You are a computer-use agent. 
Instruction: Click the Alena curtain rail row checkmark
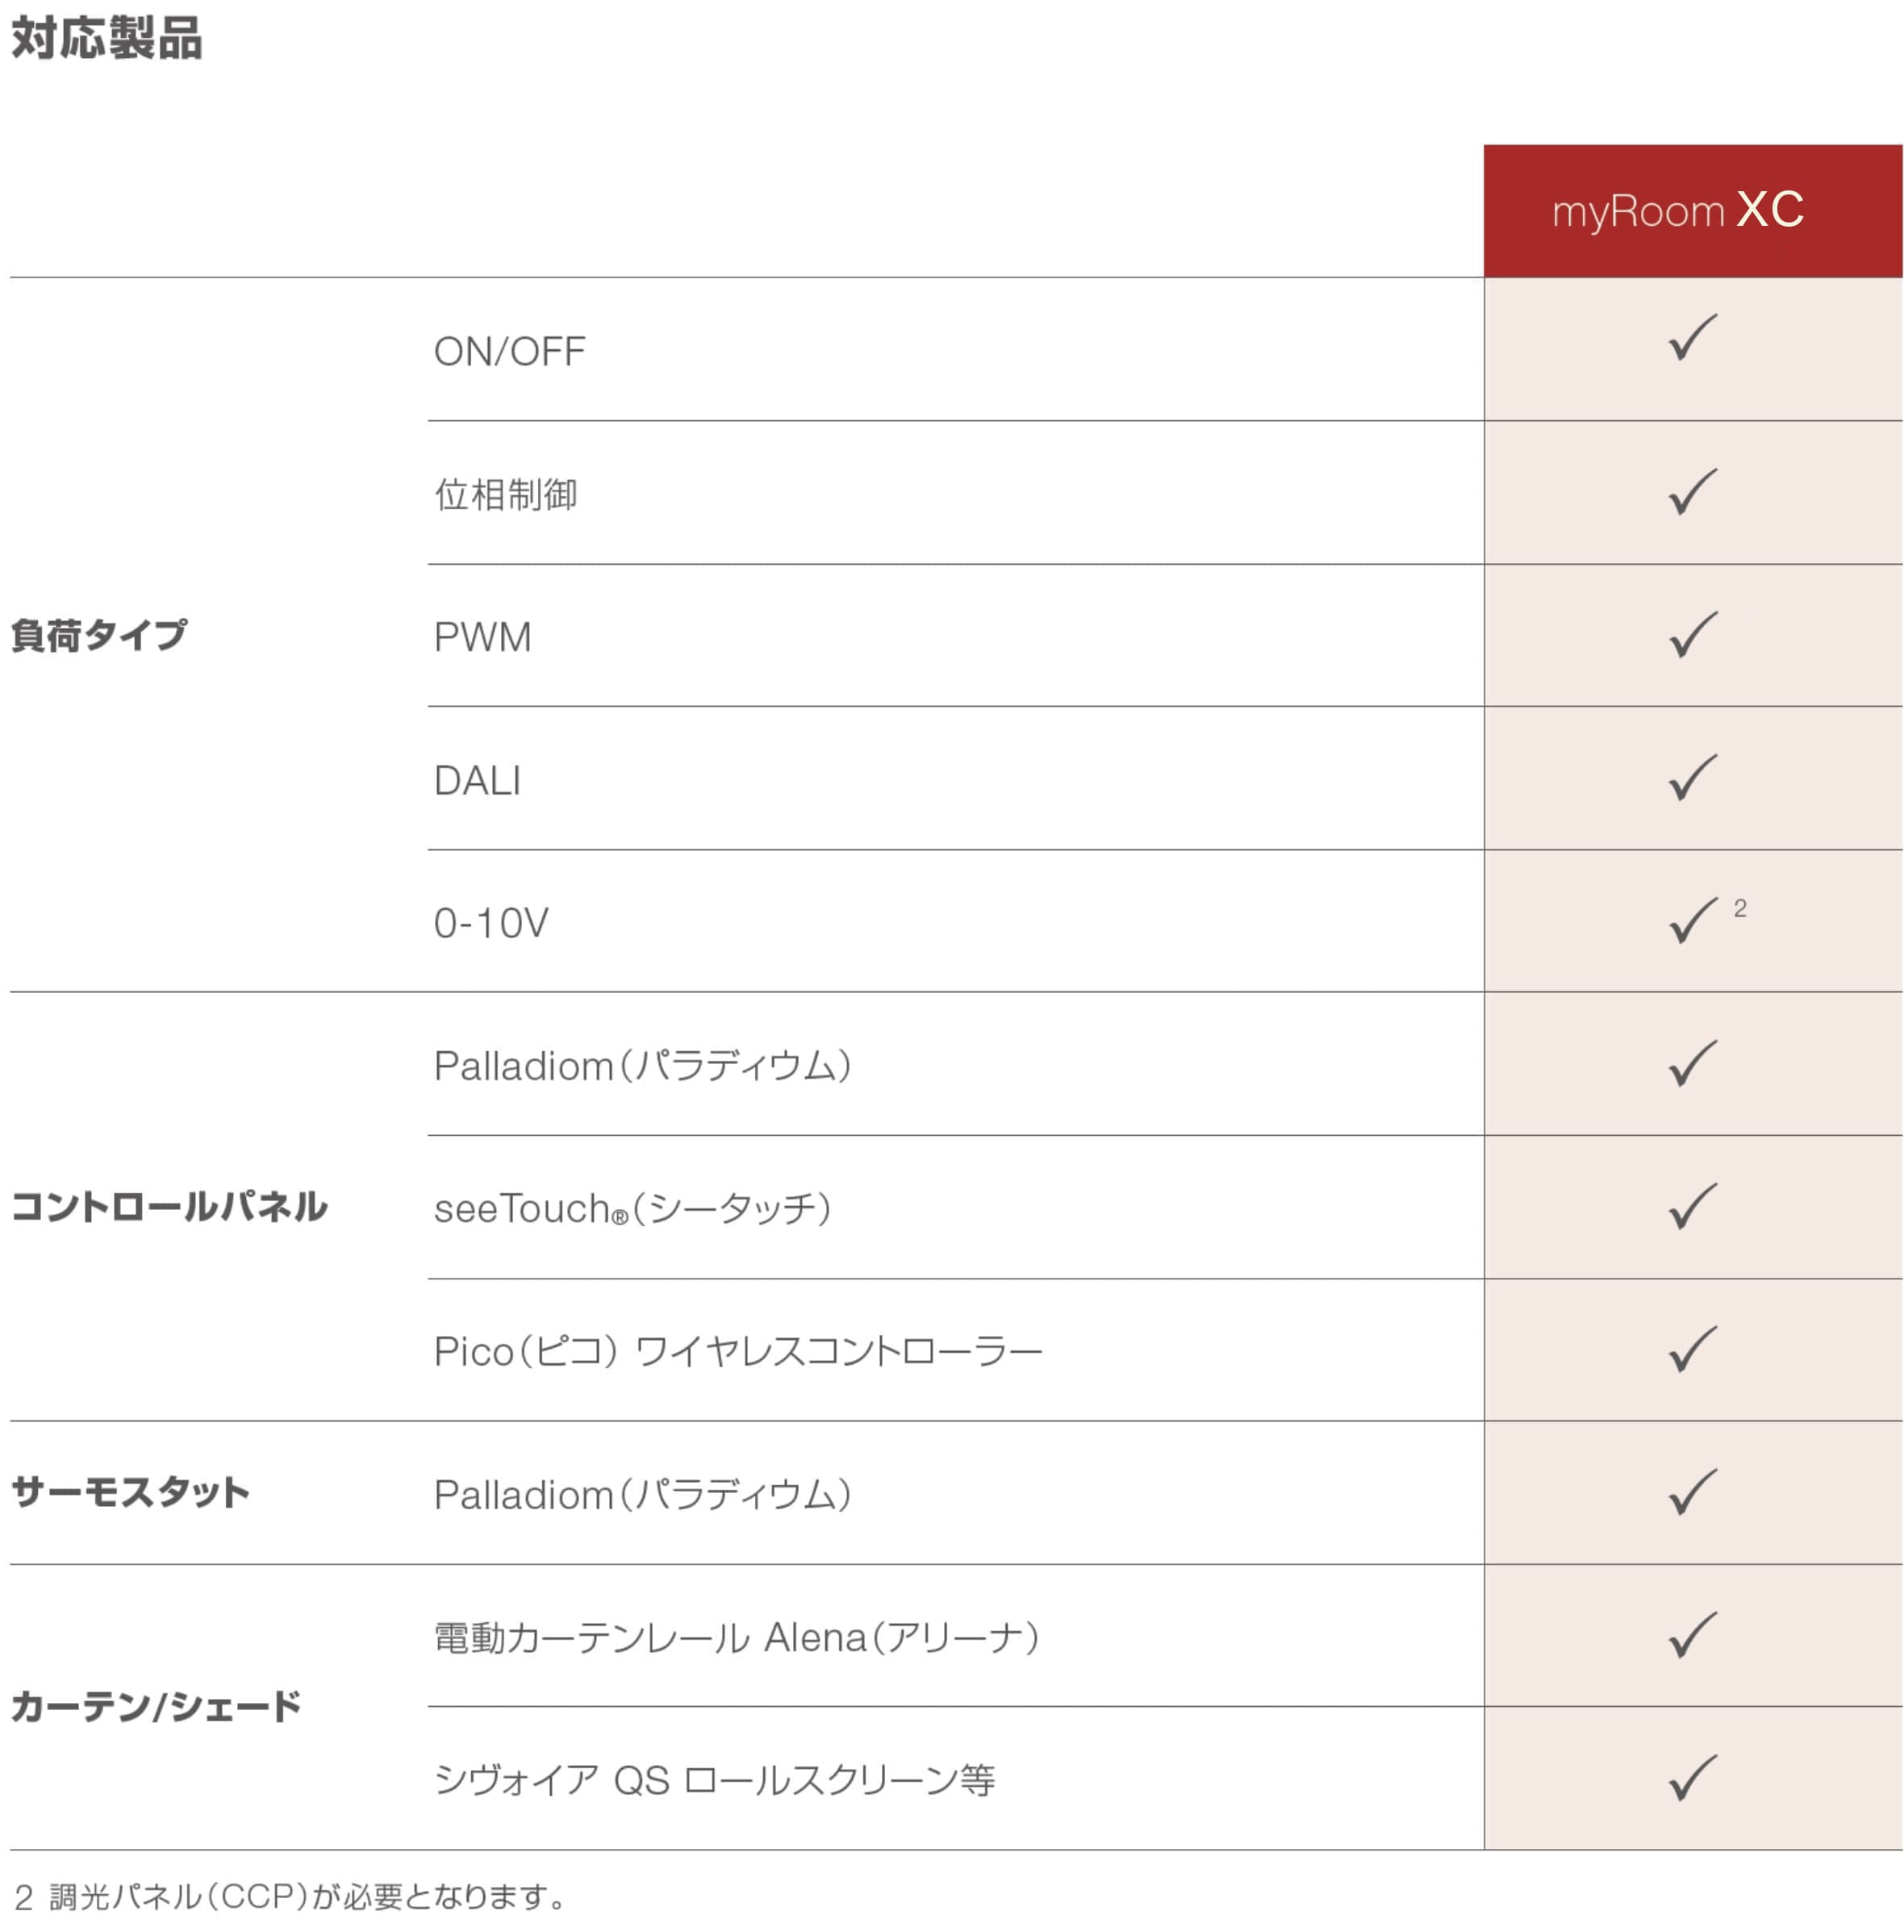click(x=1692, y=1636)
